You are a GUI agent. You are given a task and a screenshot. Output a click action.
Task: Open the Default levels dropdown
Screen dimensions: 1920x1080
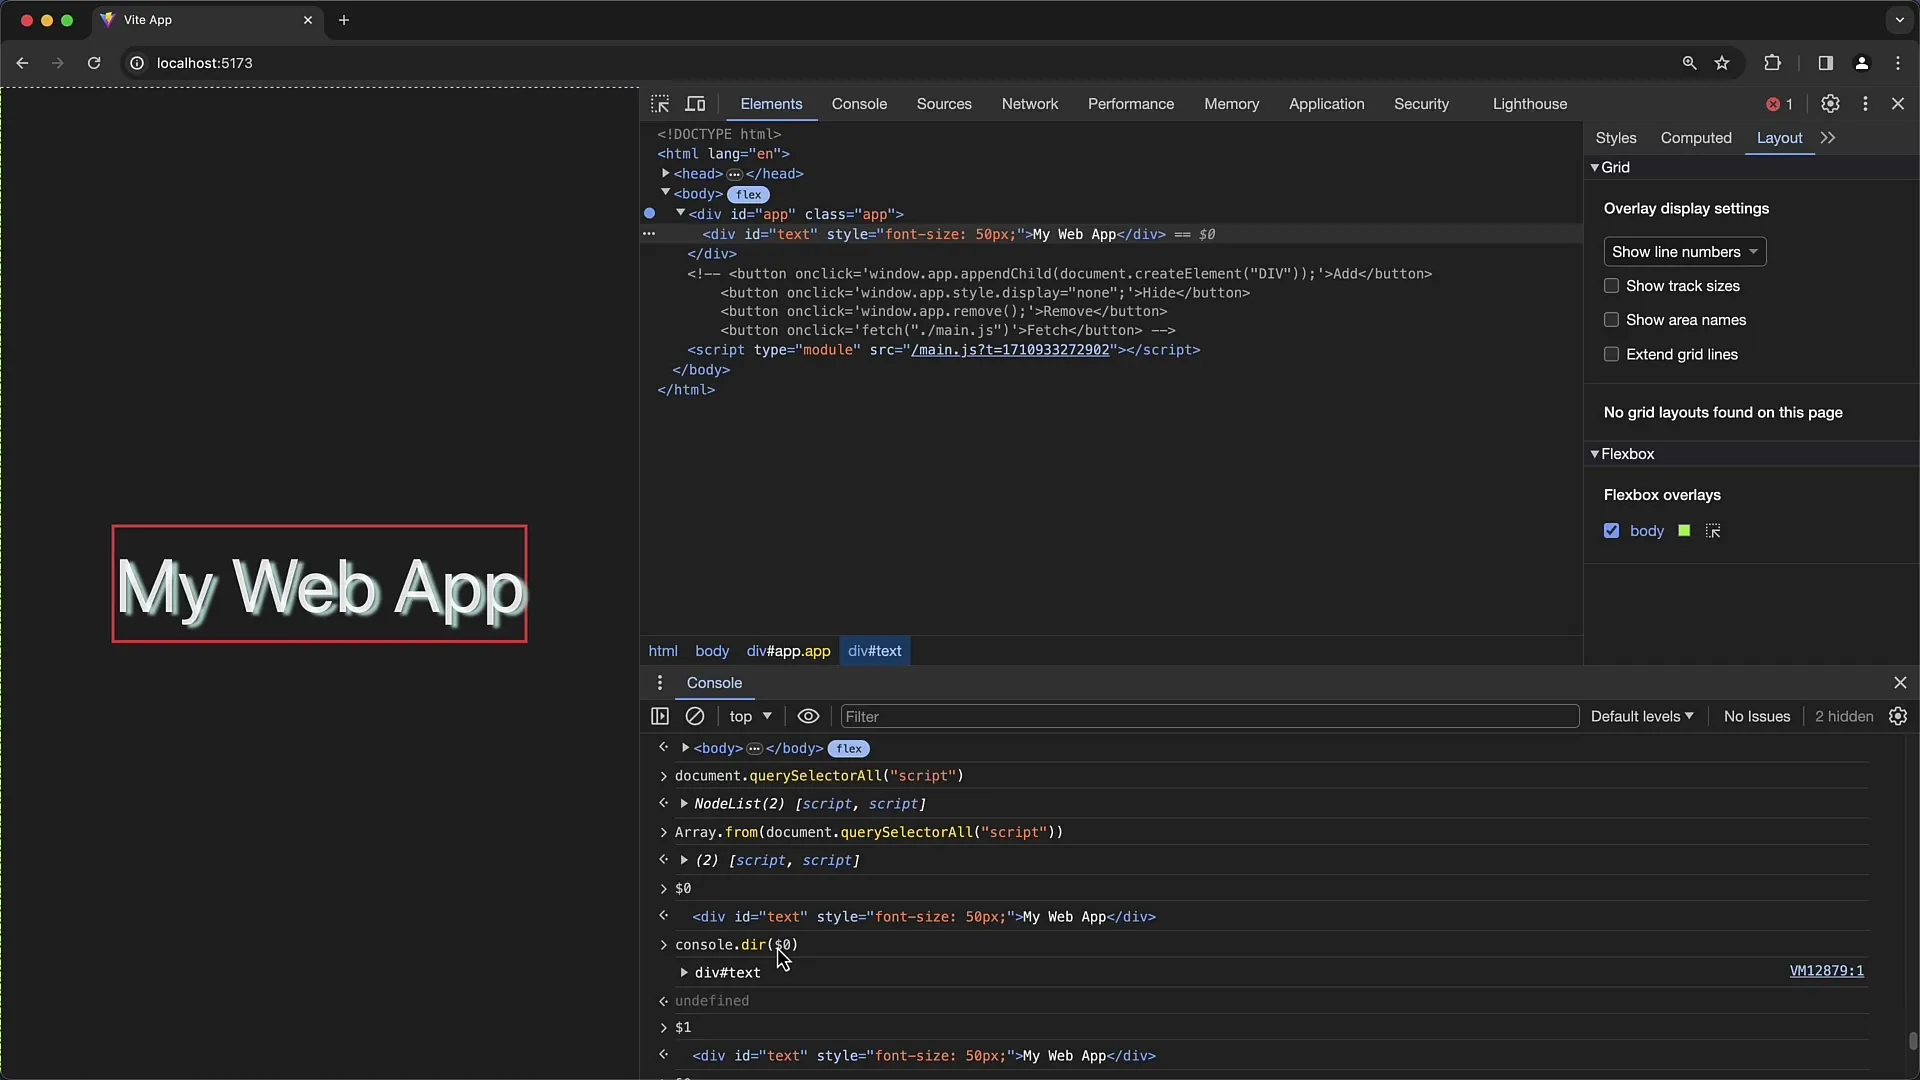(x=1642, y=716)
